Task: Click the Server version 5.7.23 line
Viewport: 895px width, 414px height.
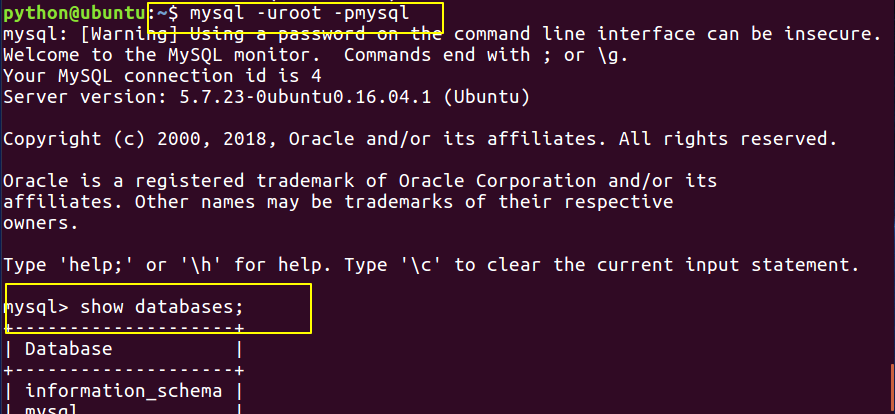Action: click(x=267, y=97)
